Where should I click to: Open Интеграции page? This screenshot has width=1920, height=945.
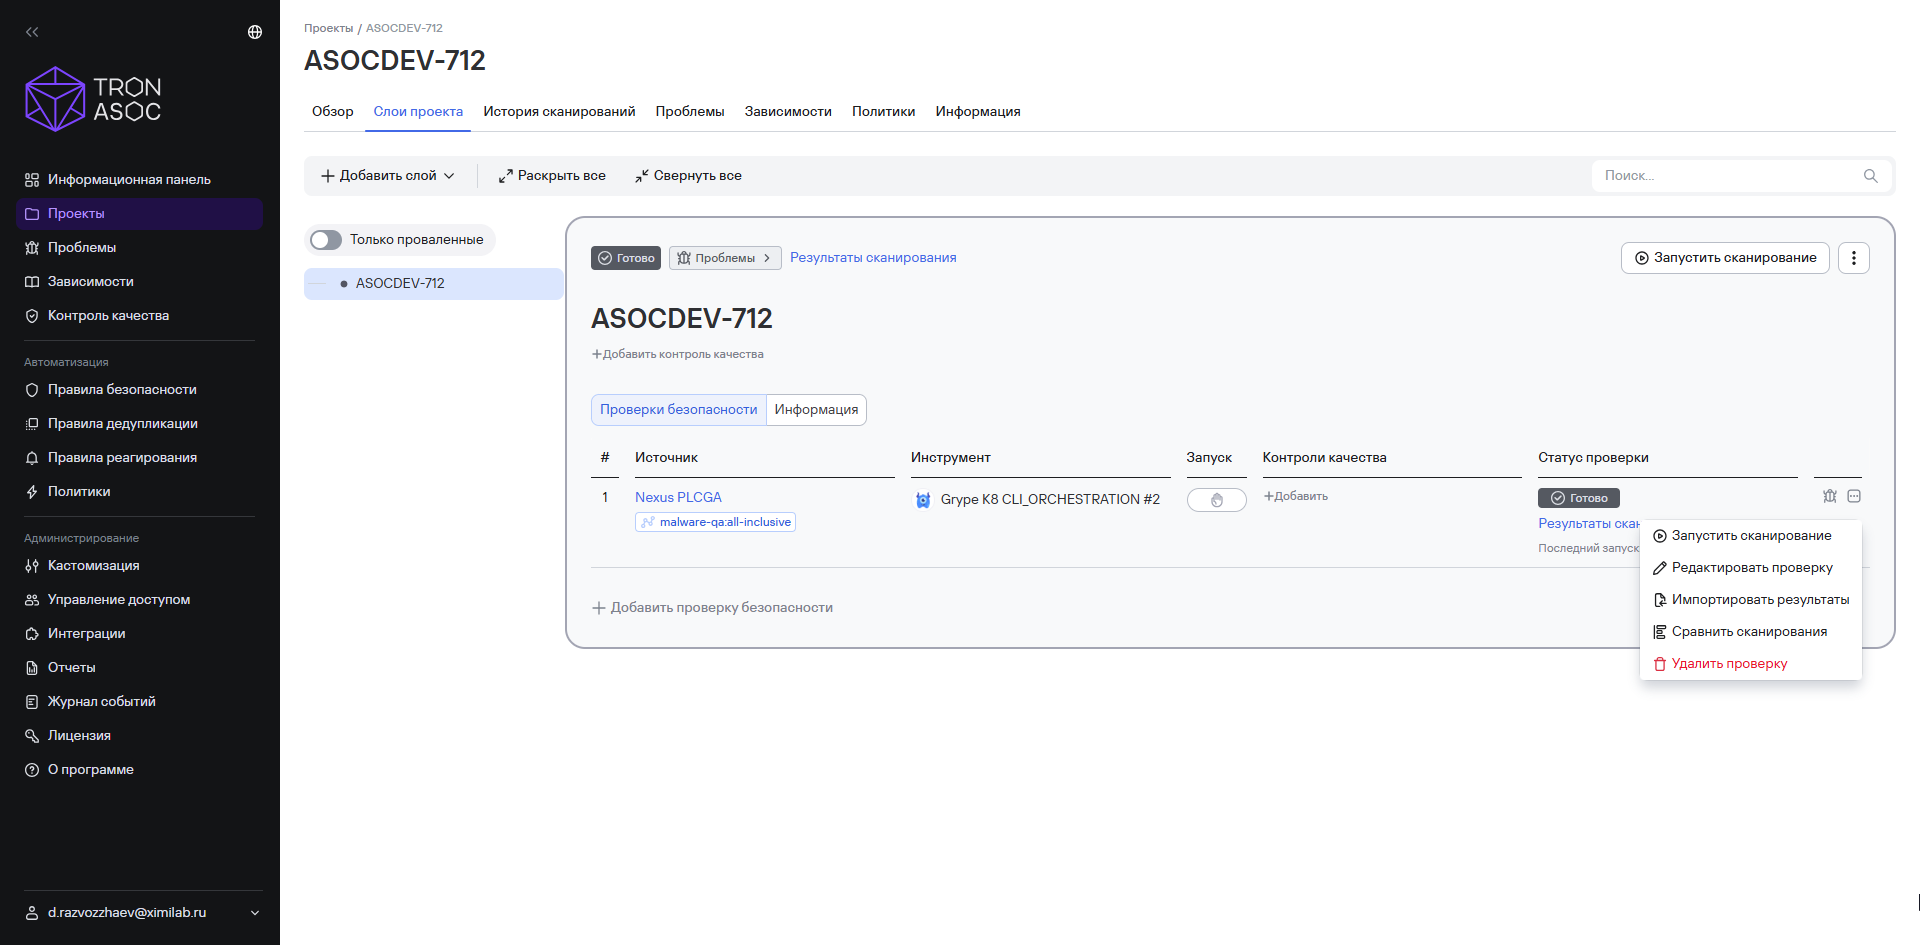pyautogui.click(x=139, y=633)
